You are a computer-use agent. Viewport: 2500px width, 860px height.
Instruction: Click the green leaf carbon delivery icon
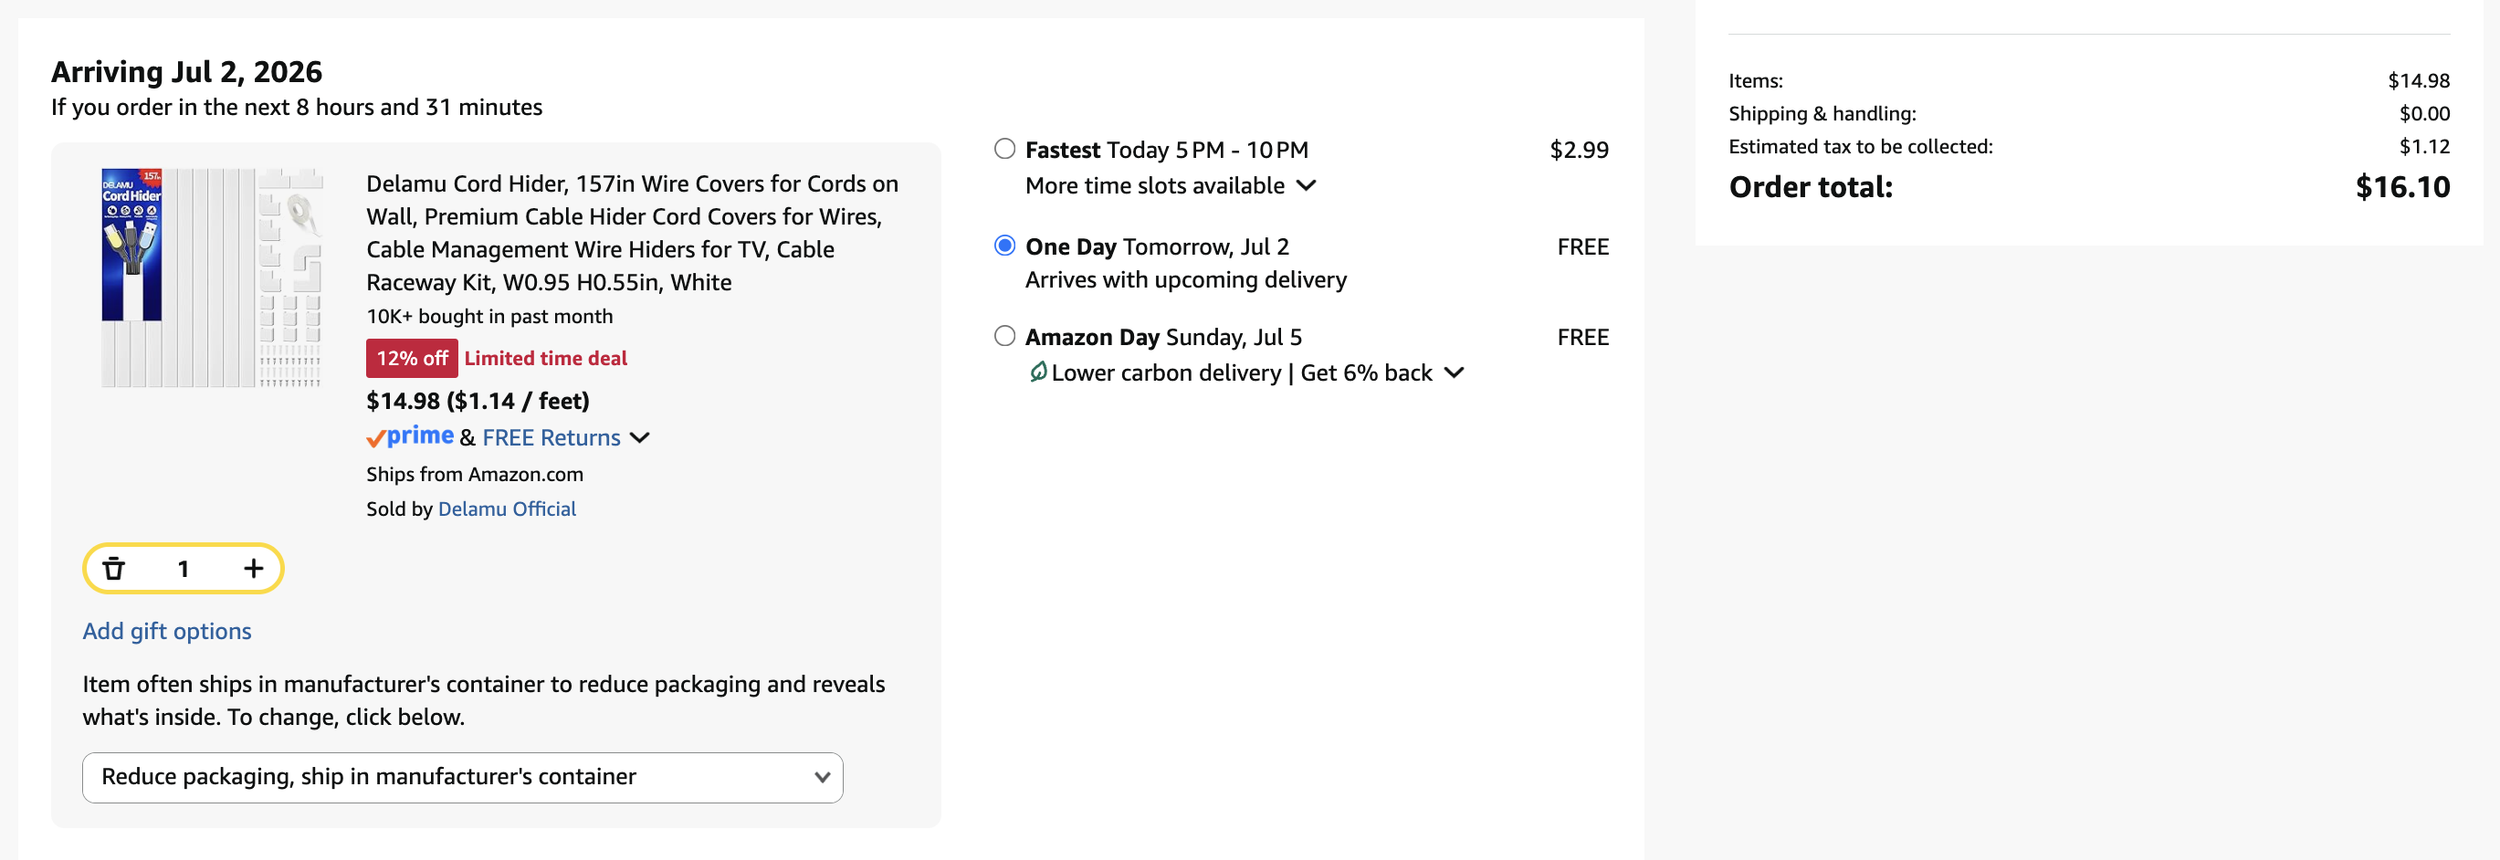point(1038,372)
